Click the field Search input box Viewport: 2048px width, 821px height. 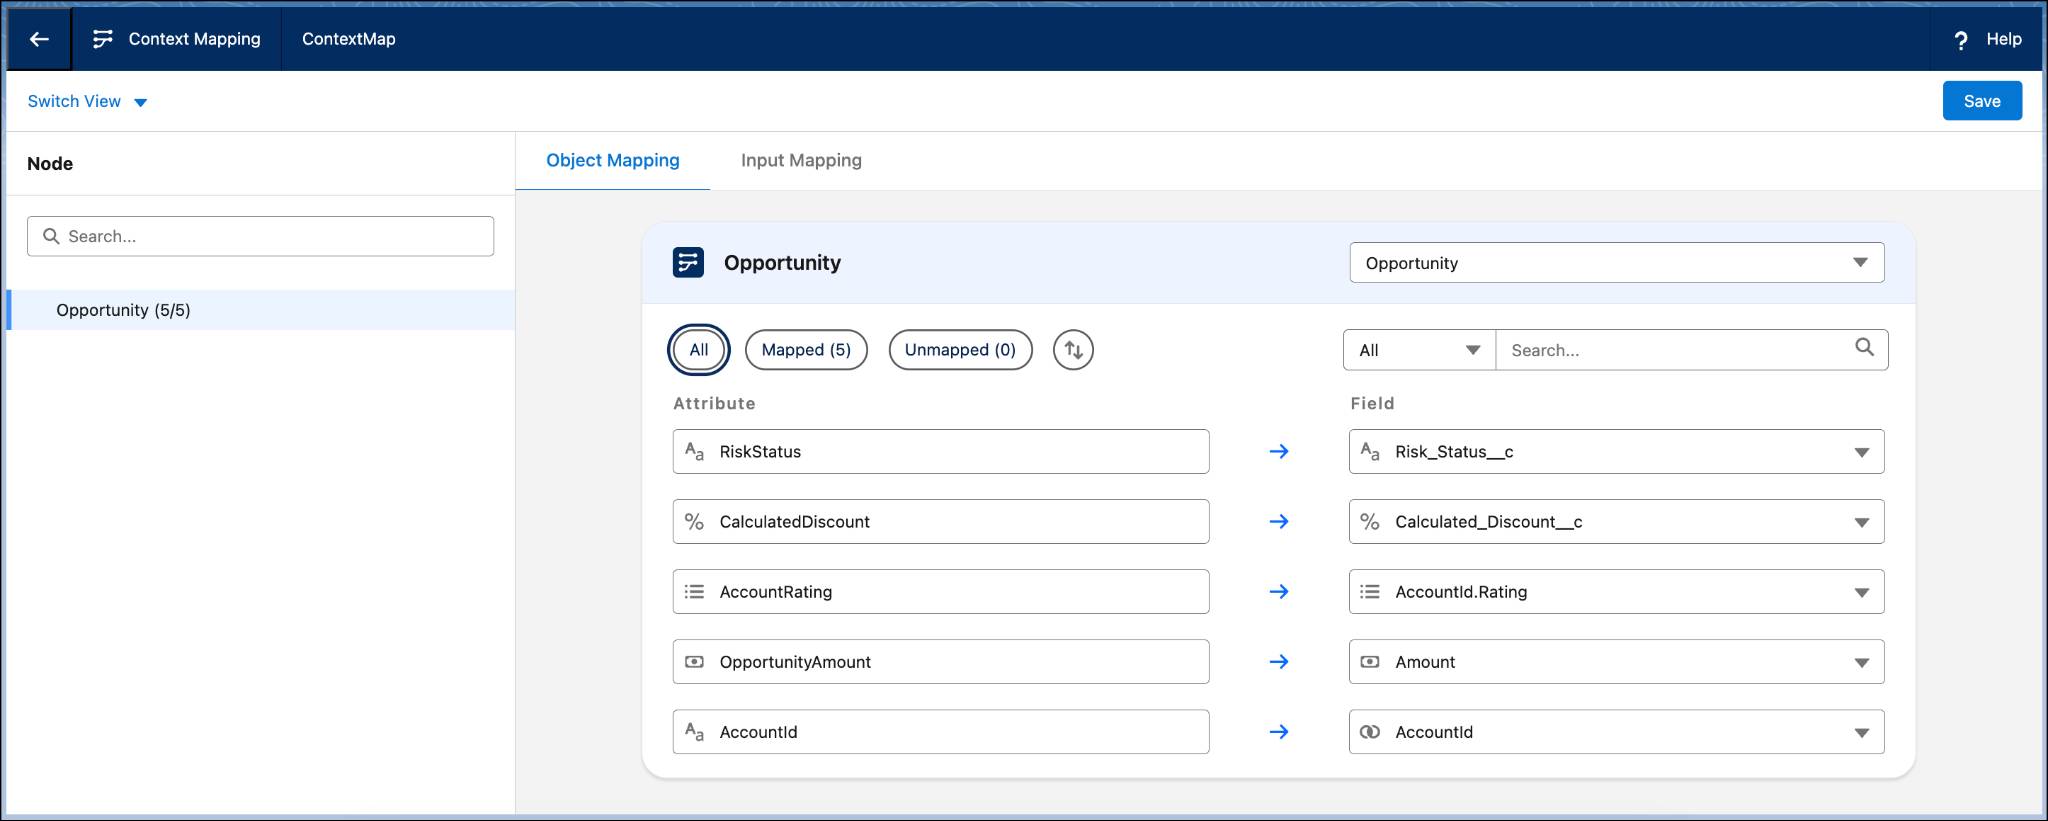[1692, 350]
